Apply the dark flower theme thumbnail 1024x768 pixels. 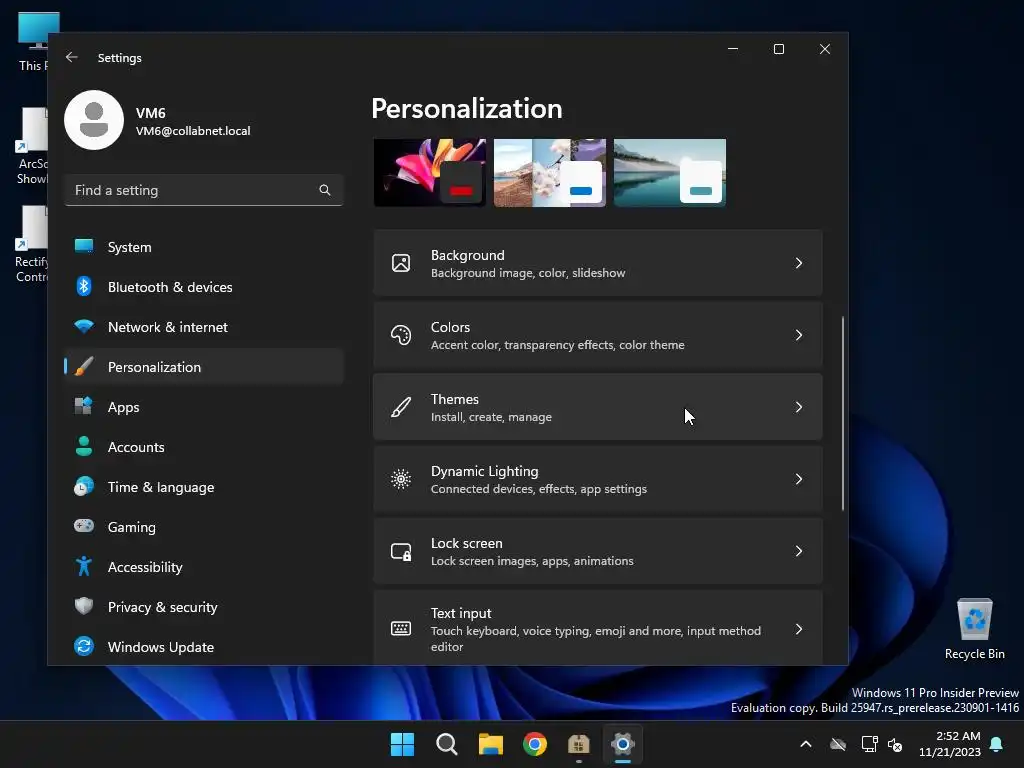coord(430,172)
